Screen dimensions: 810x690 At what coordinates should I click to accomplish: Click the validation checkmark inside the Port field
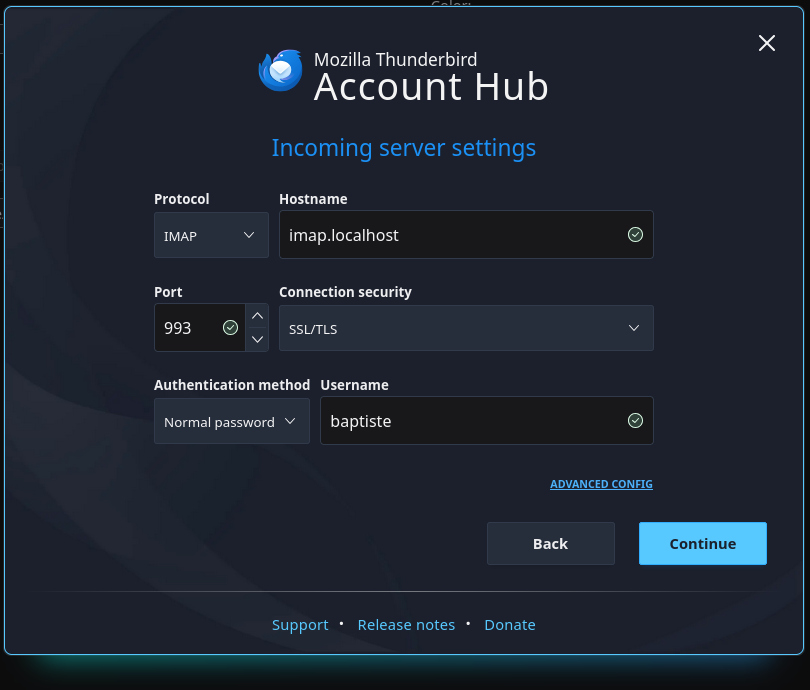[x=230, y=327]
